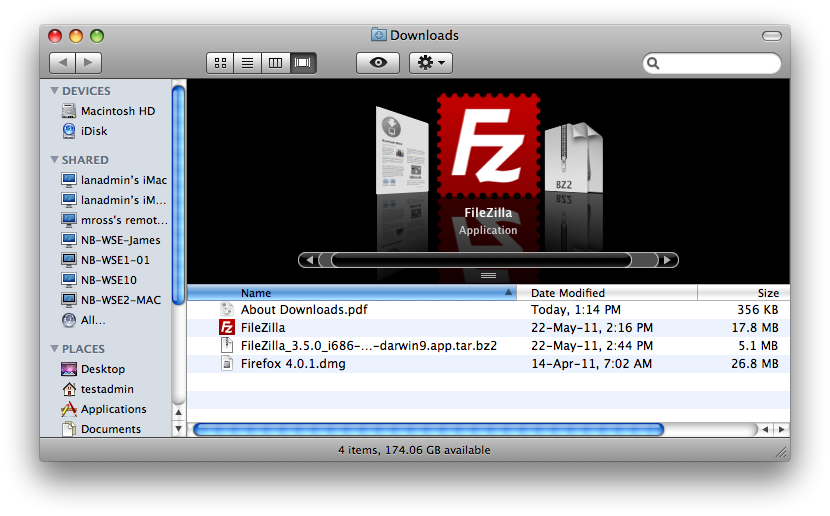The height and width of the screenshot is (516, 830).
Task: Click the Finder search field
Action: click(712, 64)
